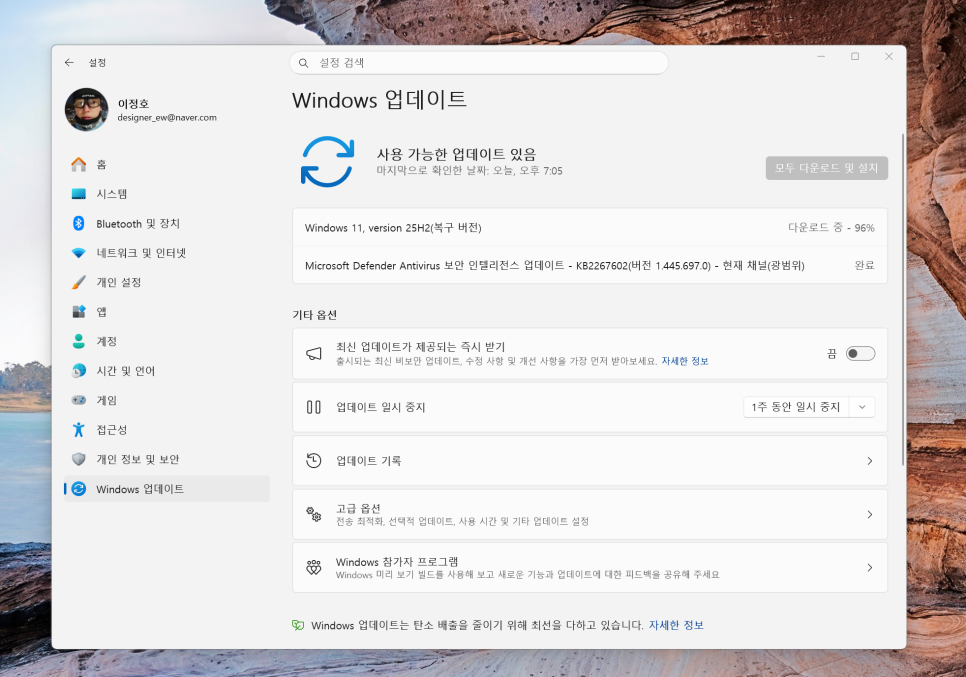Select the 앱 icon in sidebar
The image size is (966, 677).
(79, 312)
